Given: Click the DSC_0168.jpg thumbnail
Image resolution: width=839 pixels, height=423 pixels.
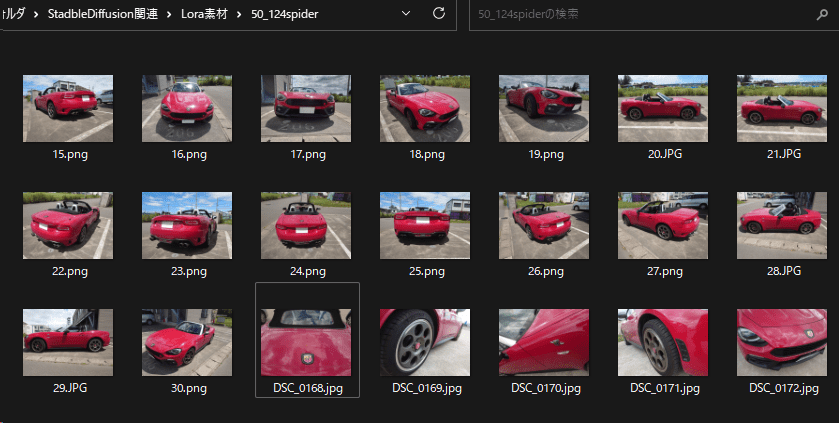Looking at the screenshot, I should (x=306, y=342).
